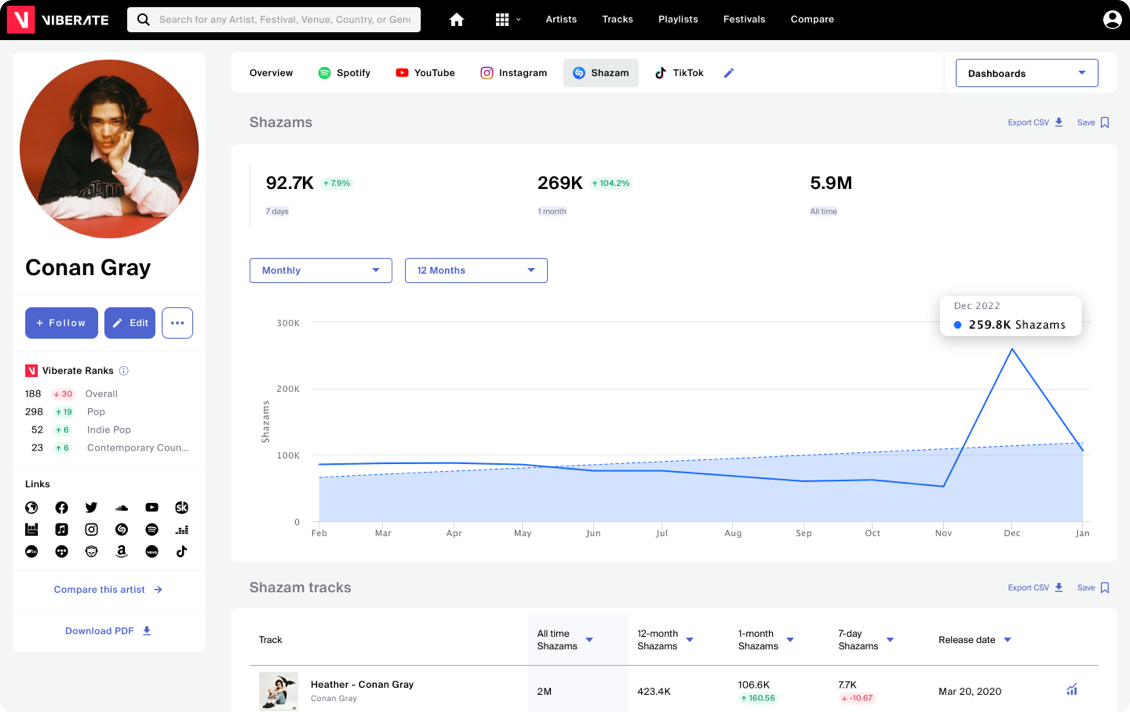
Task: Show info about Viberate Ranks
Action: point(124,370)
